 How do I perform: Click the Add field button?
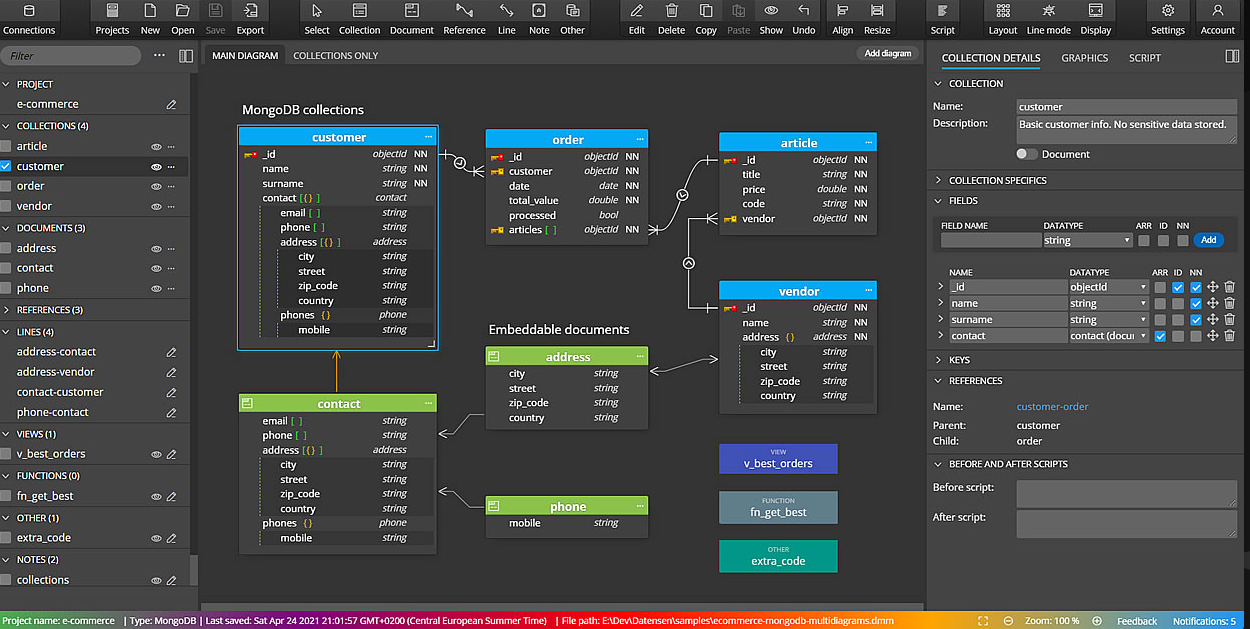pyautogui.click(x=1209, y=240)
